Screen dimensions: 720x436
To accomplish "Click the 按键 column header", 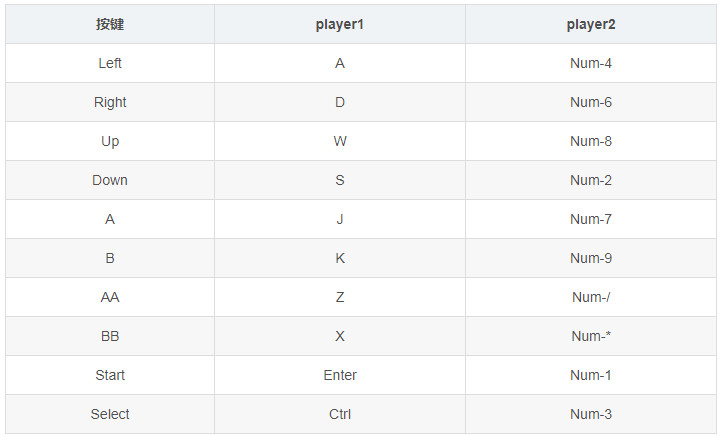I will [110, 24].
